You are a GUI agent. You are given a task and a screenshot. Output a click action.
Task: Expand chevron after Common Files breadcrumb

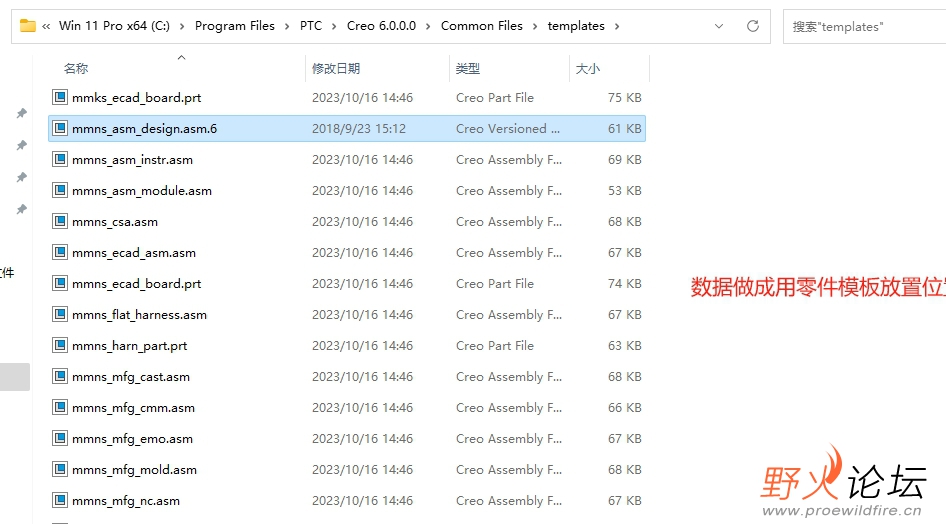click(x=535, y=27)
